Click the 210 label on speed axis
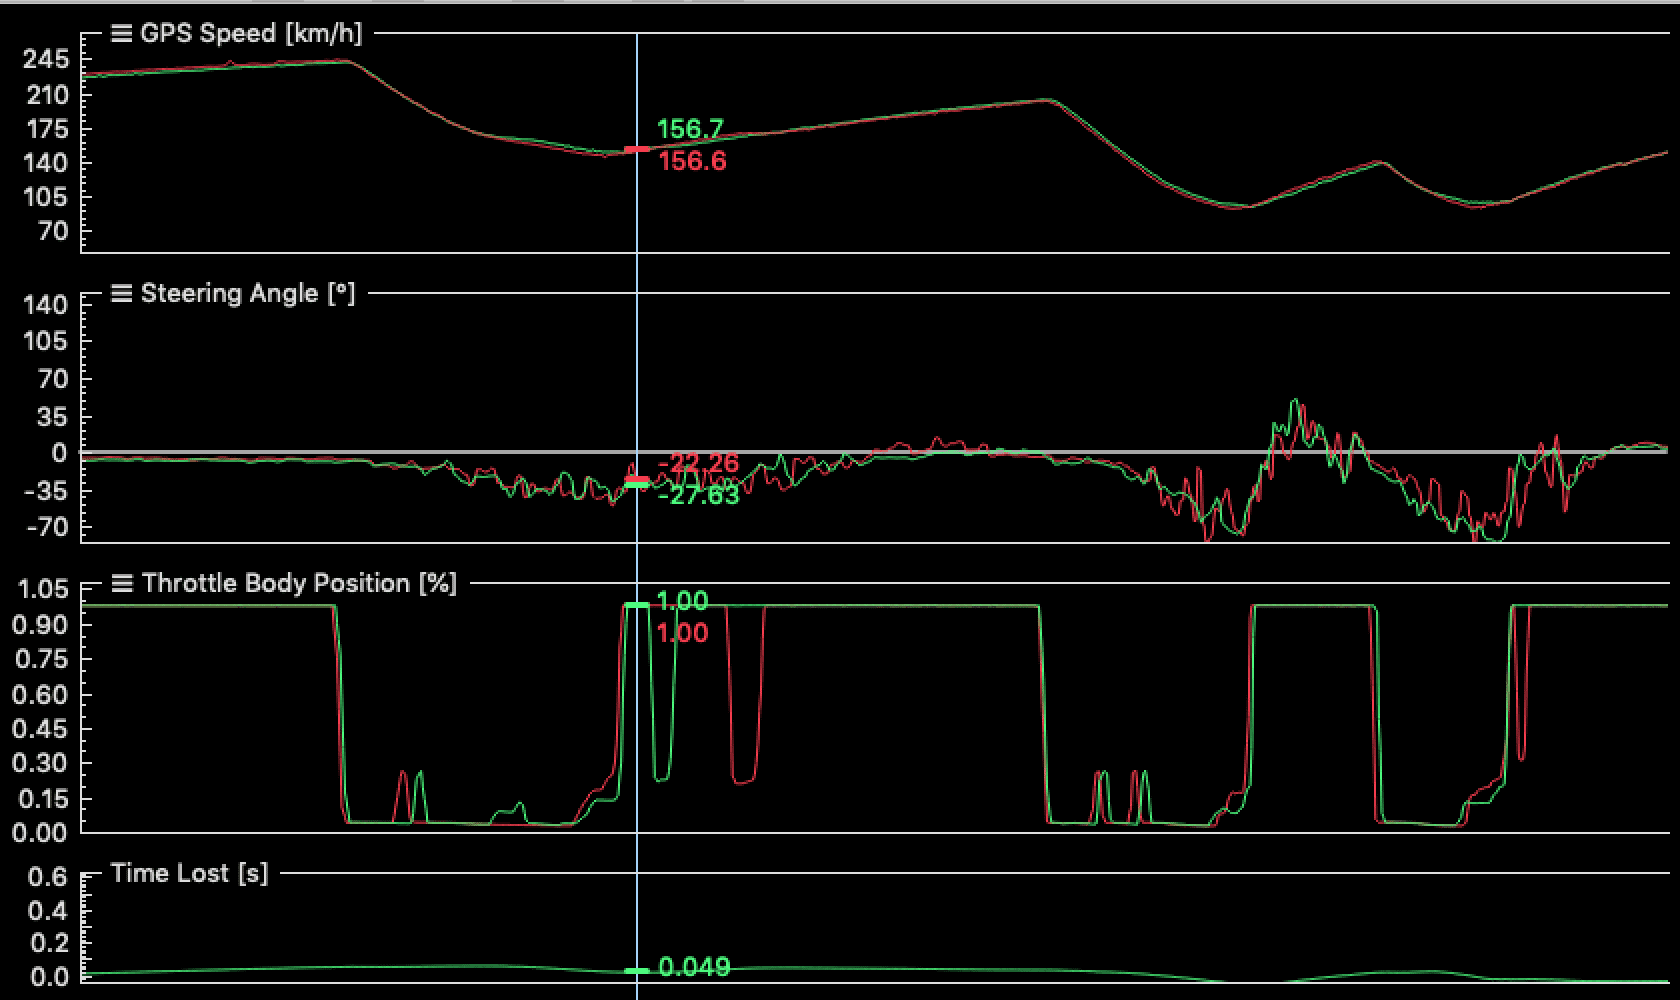The height and width of the screenshot is (1000, 1680). point(46,95)
